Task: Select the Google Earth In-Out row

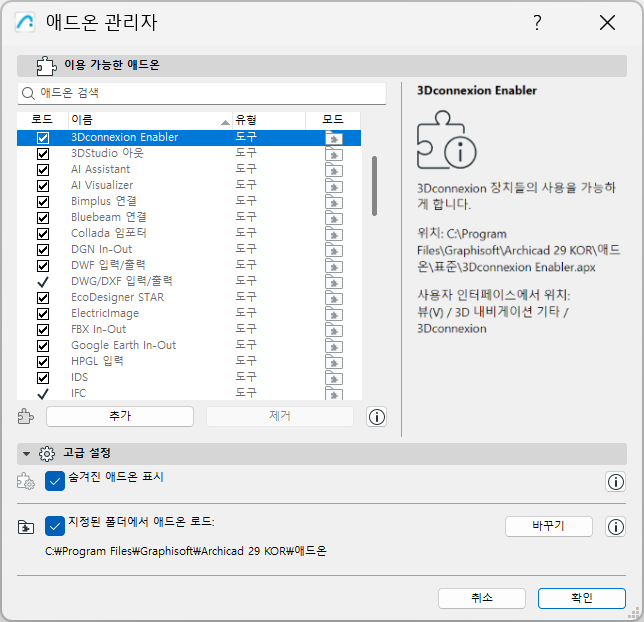Action: click(x=189, y=346)
